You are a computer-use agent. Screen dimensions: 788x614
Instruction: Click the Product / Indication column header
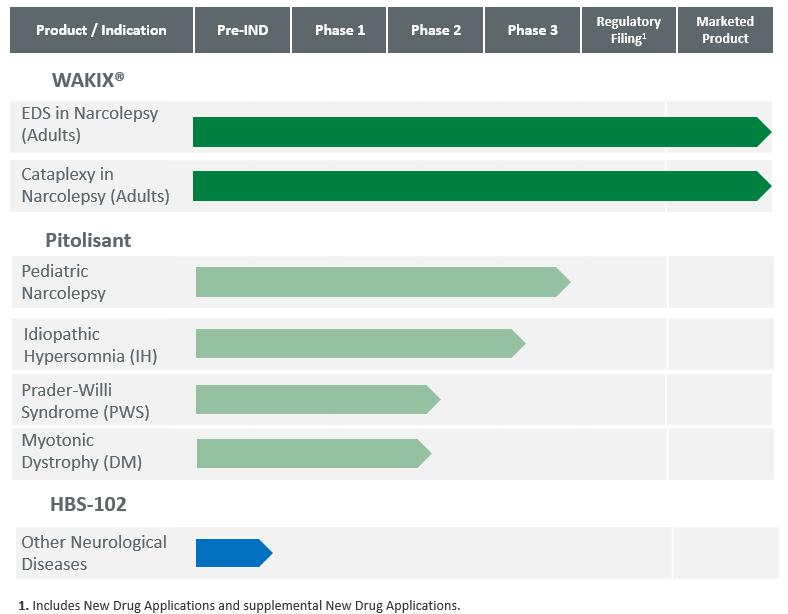click(x=102, y=30)
